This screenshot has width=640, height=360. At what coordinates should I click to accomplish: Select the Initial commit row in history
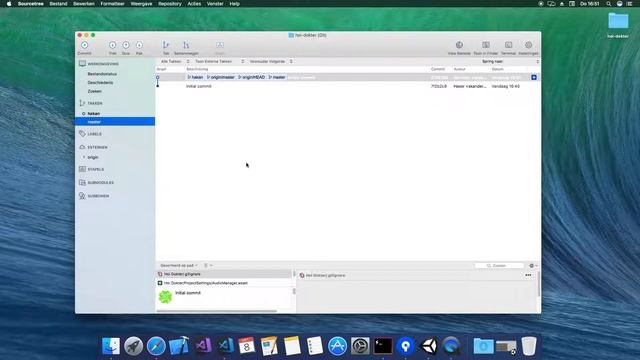(x=348, y=86)
